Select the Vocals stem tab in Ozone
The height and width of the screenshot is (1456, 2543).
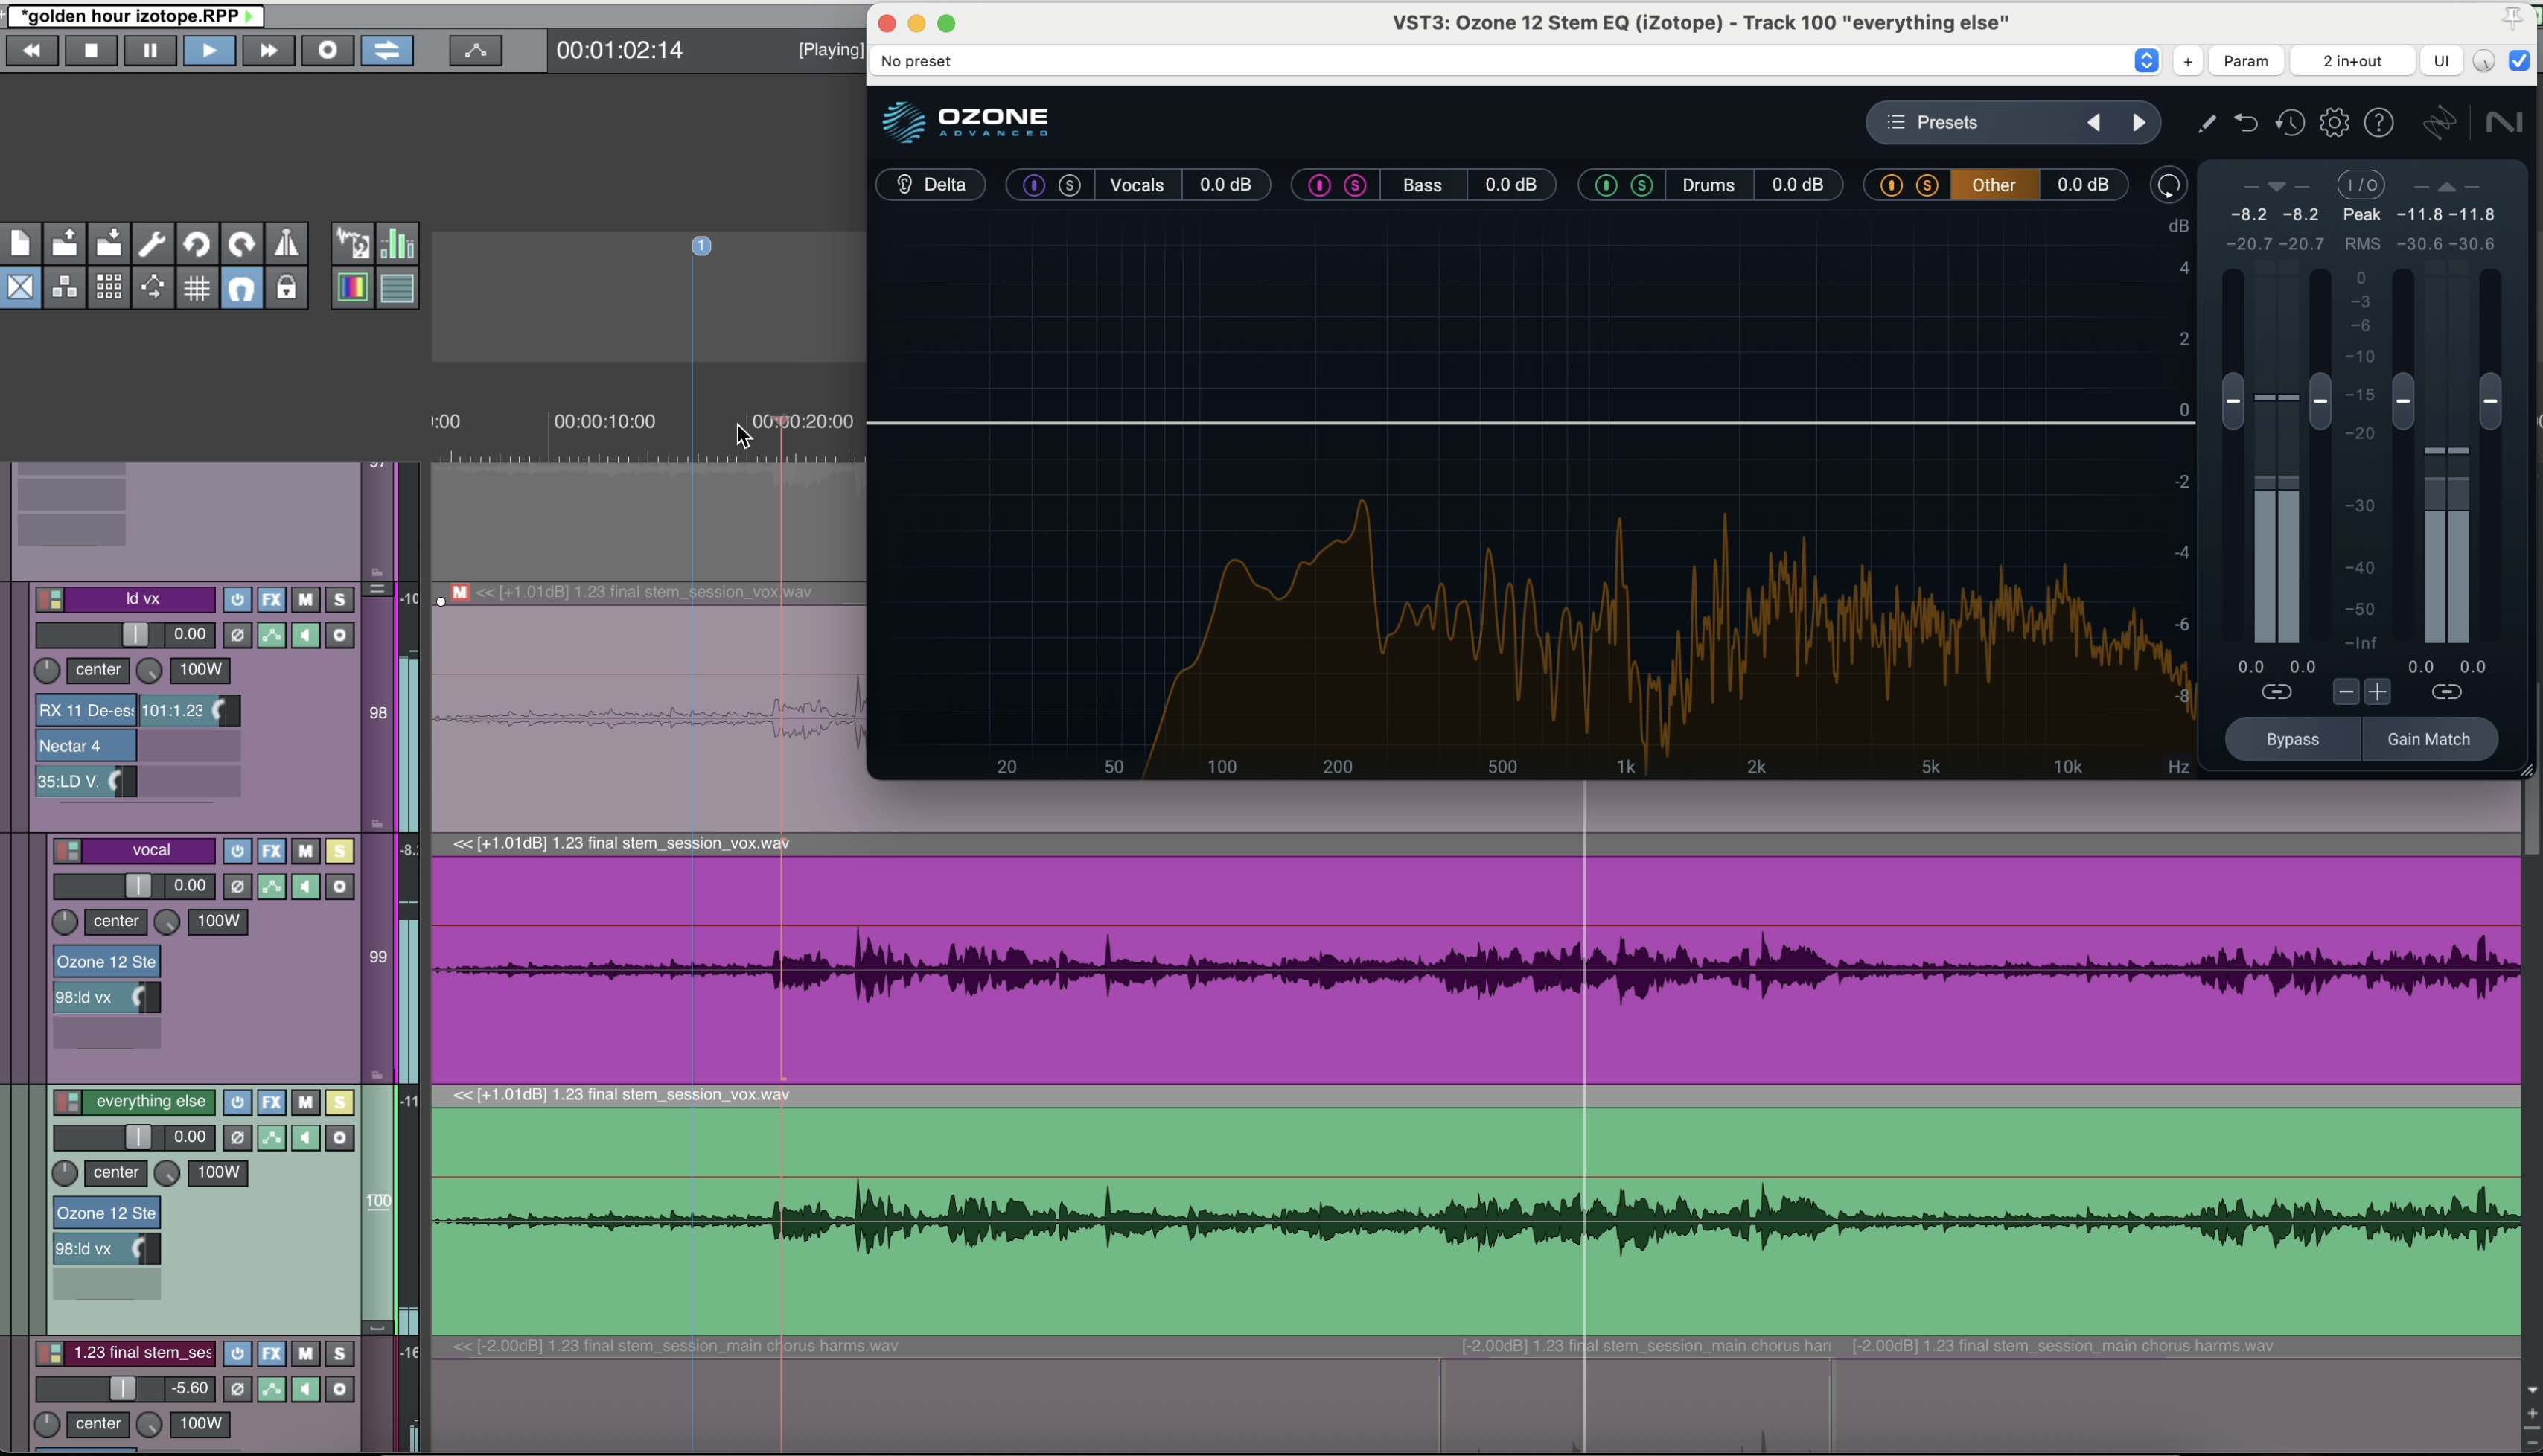[x=1136, y=184]
